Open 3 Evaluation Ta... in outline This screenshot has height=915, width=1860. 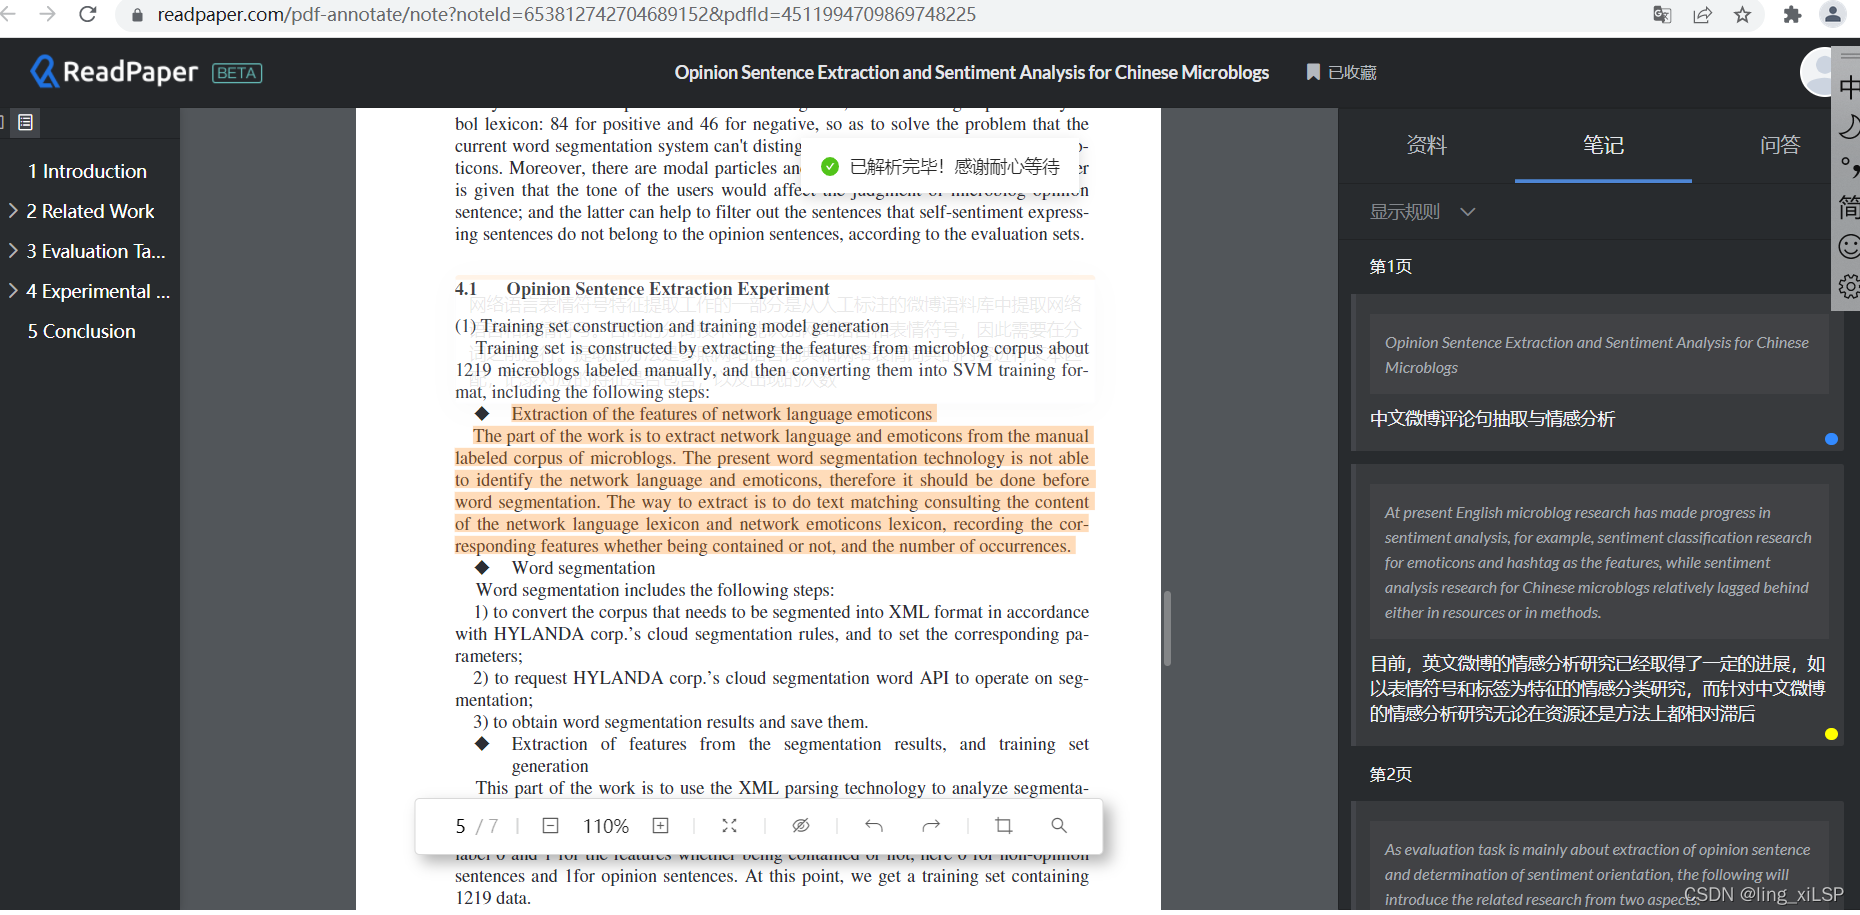click(x=96, y=251)
